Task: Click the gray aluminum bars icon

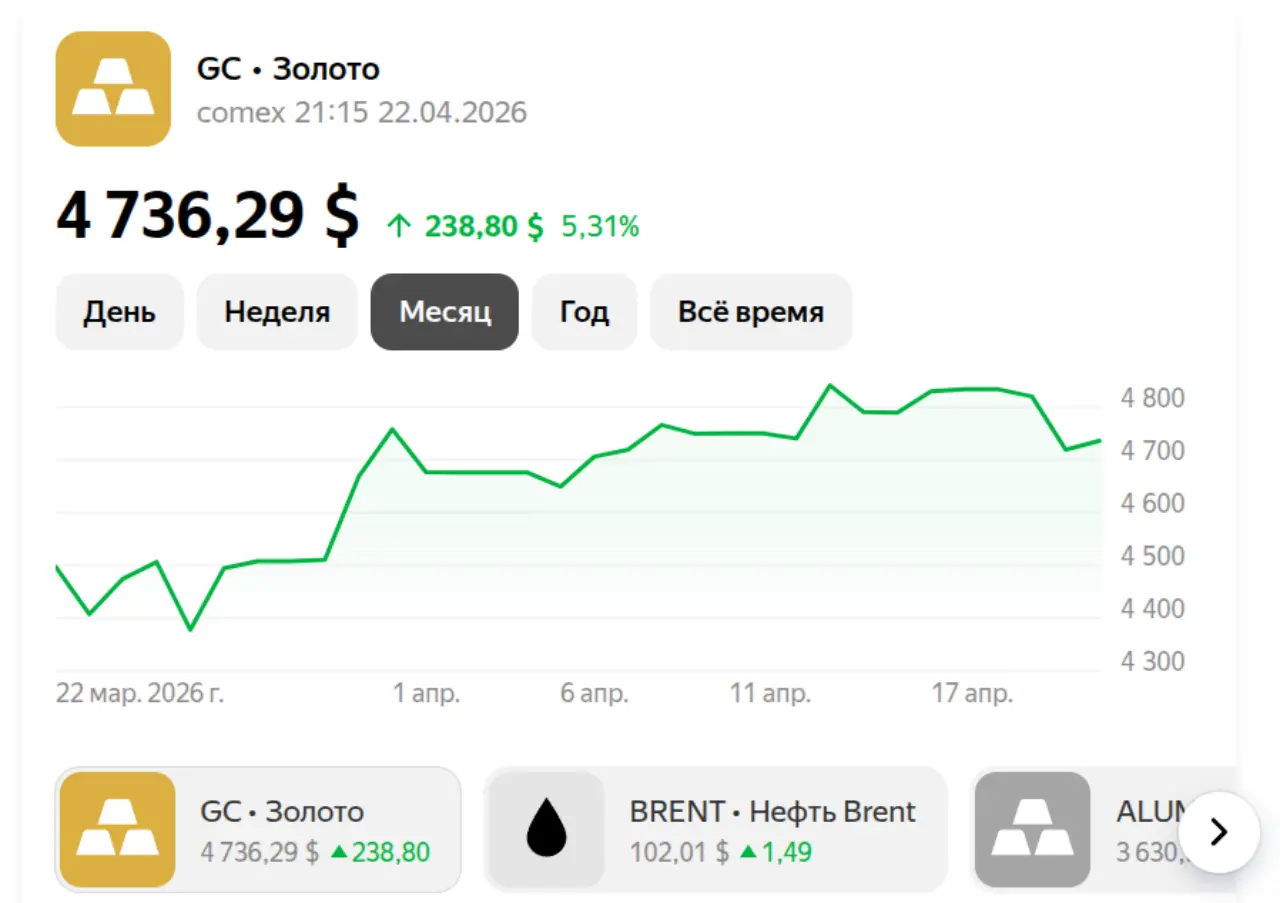Action: (1031, 829)
